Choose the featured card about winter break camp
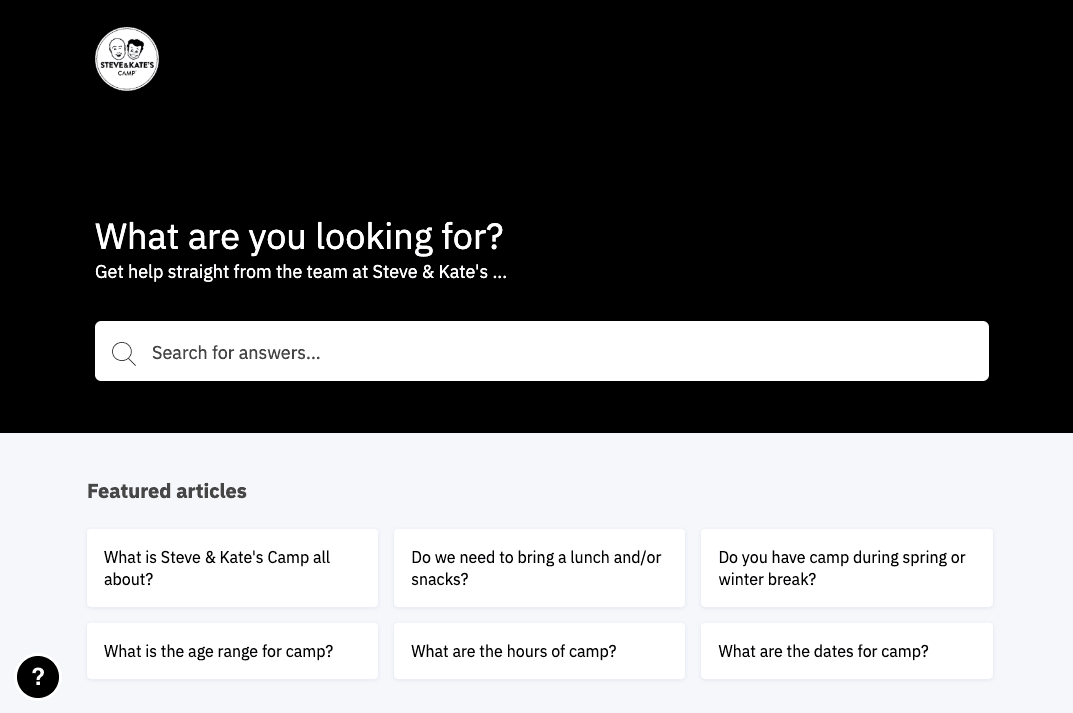The height and width of the screenshot is (713, 1073). pos(846,568)
